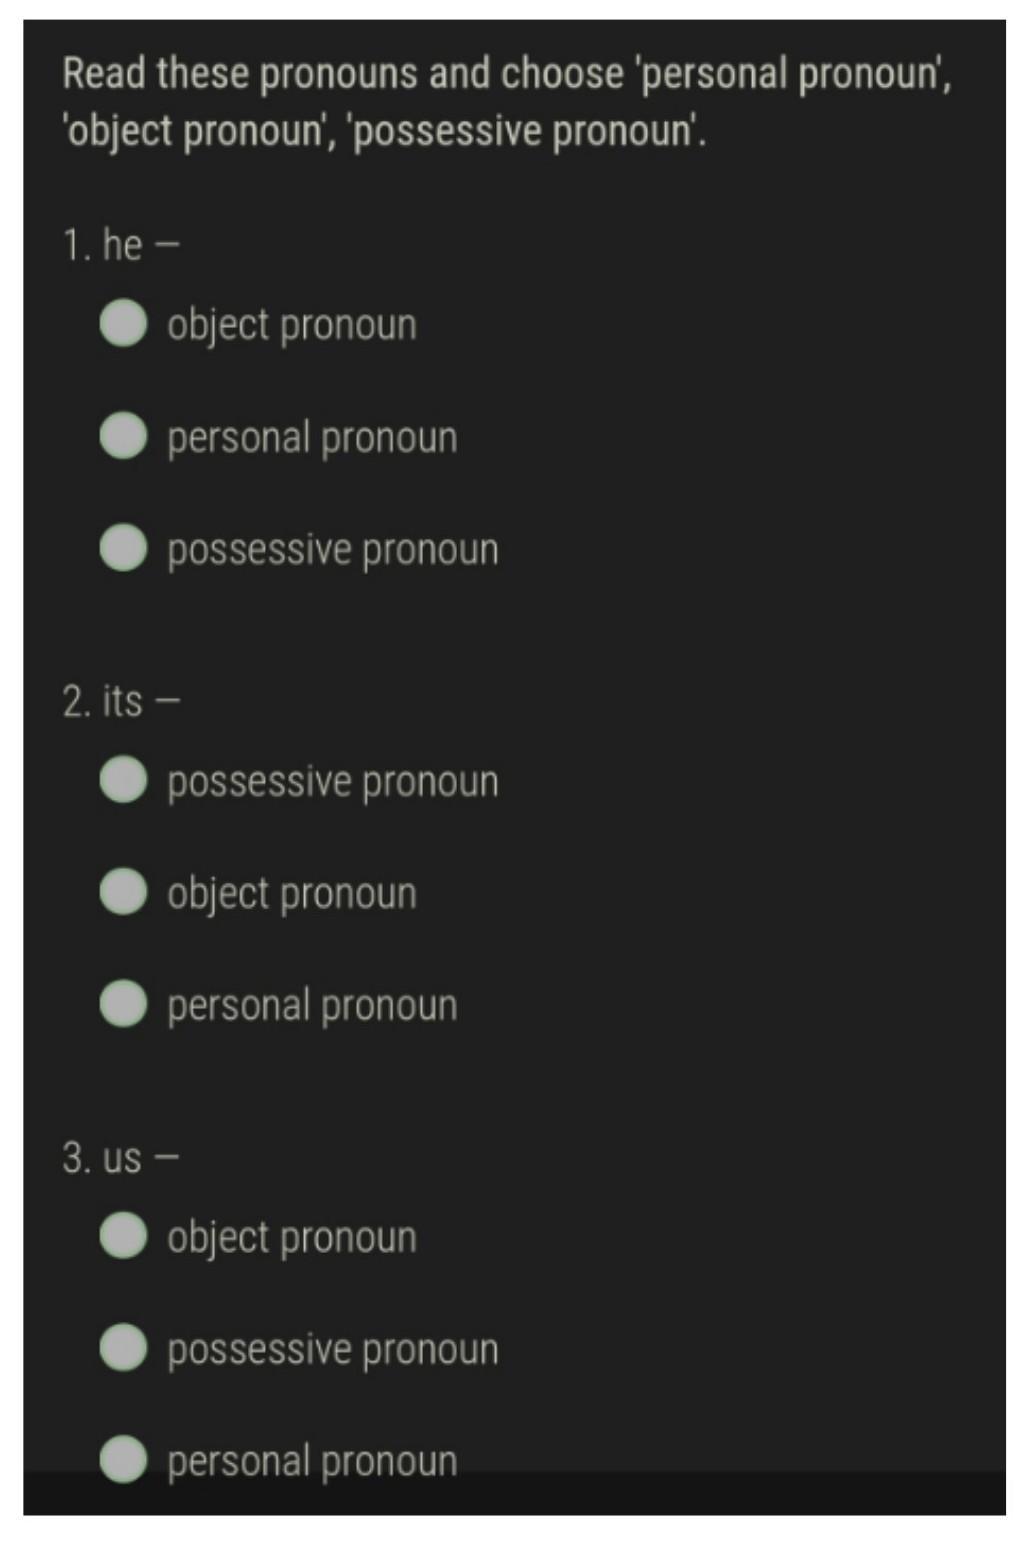Click the 'possessive pronoun' label text under 'us'
This screenshot has height=1543, width=1032.
click(333, 1350)
